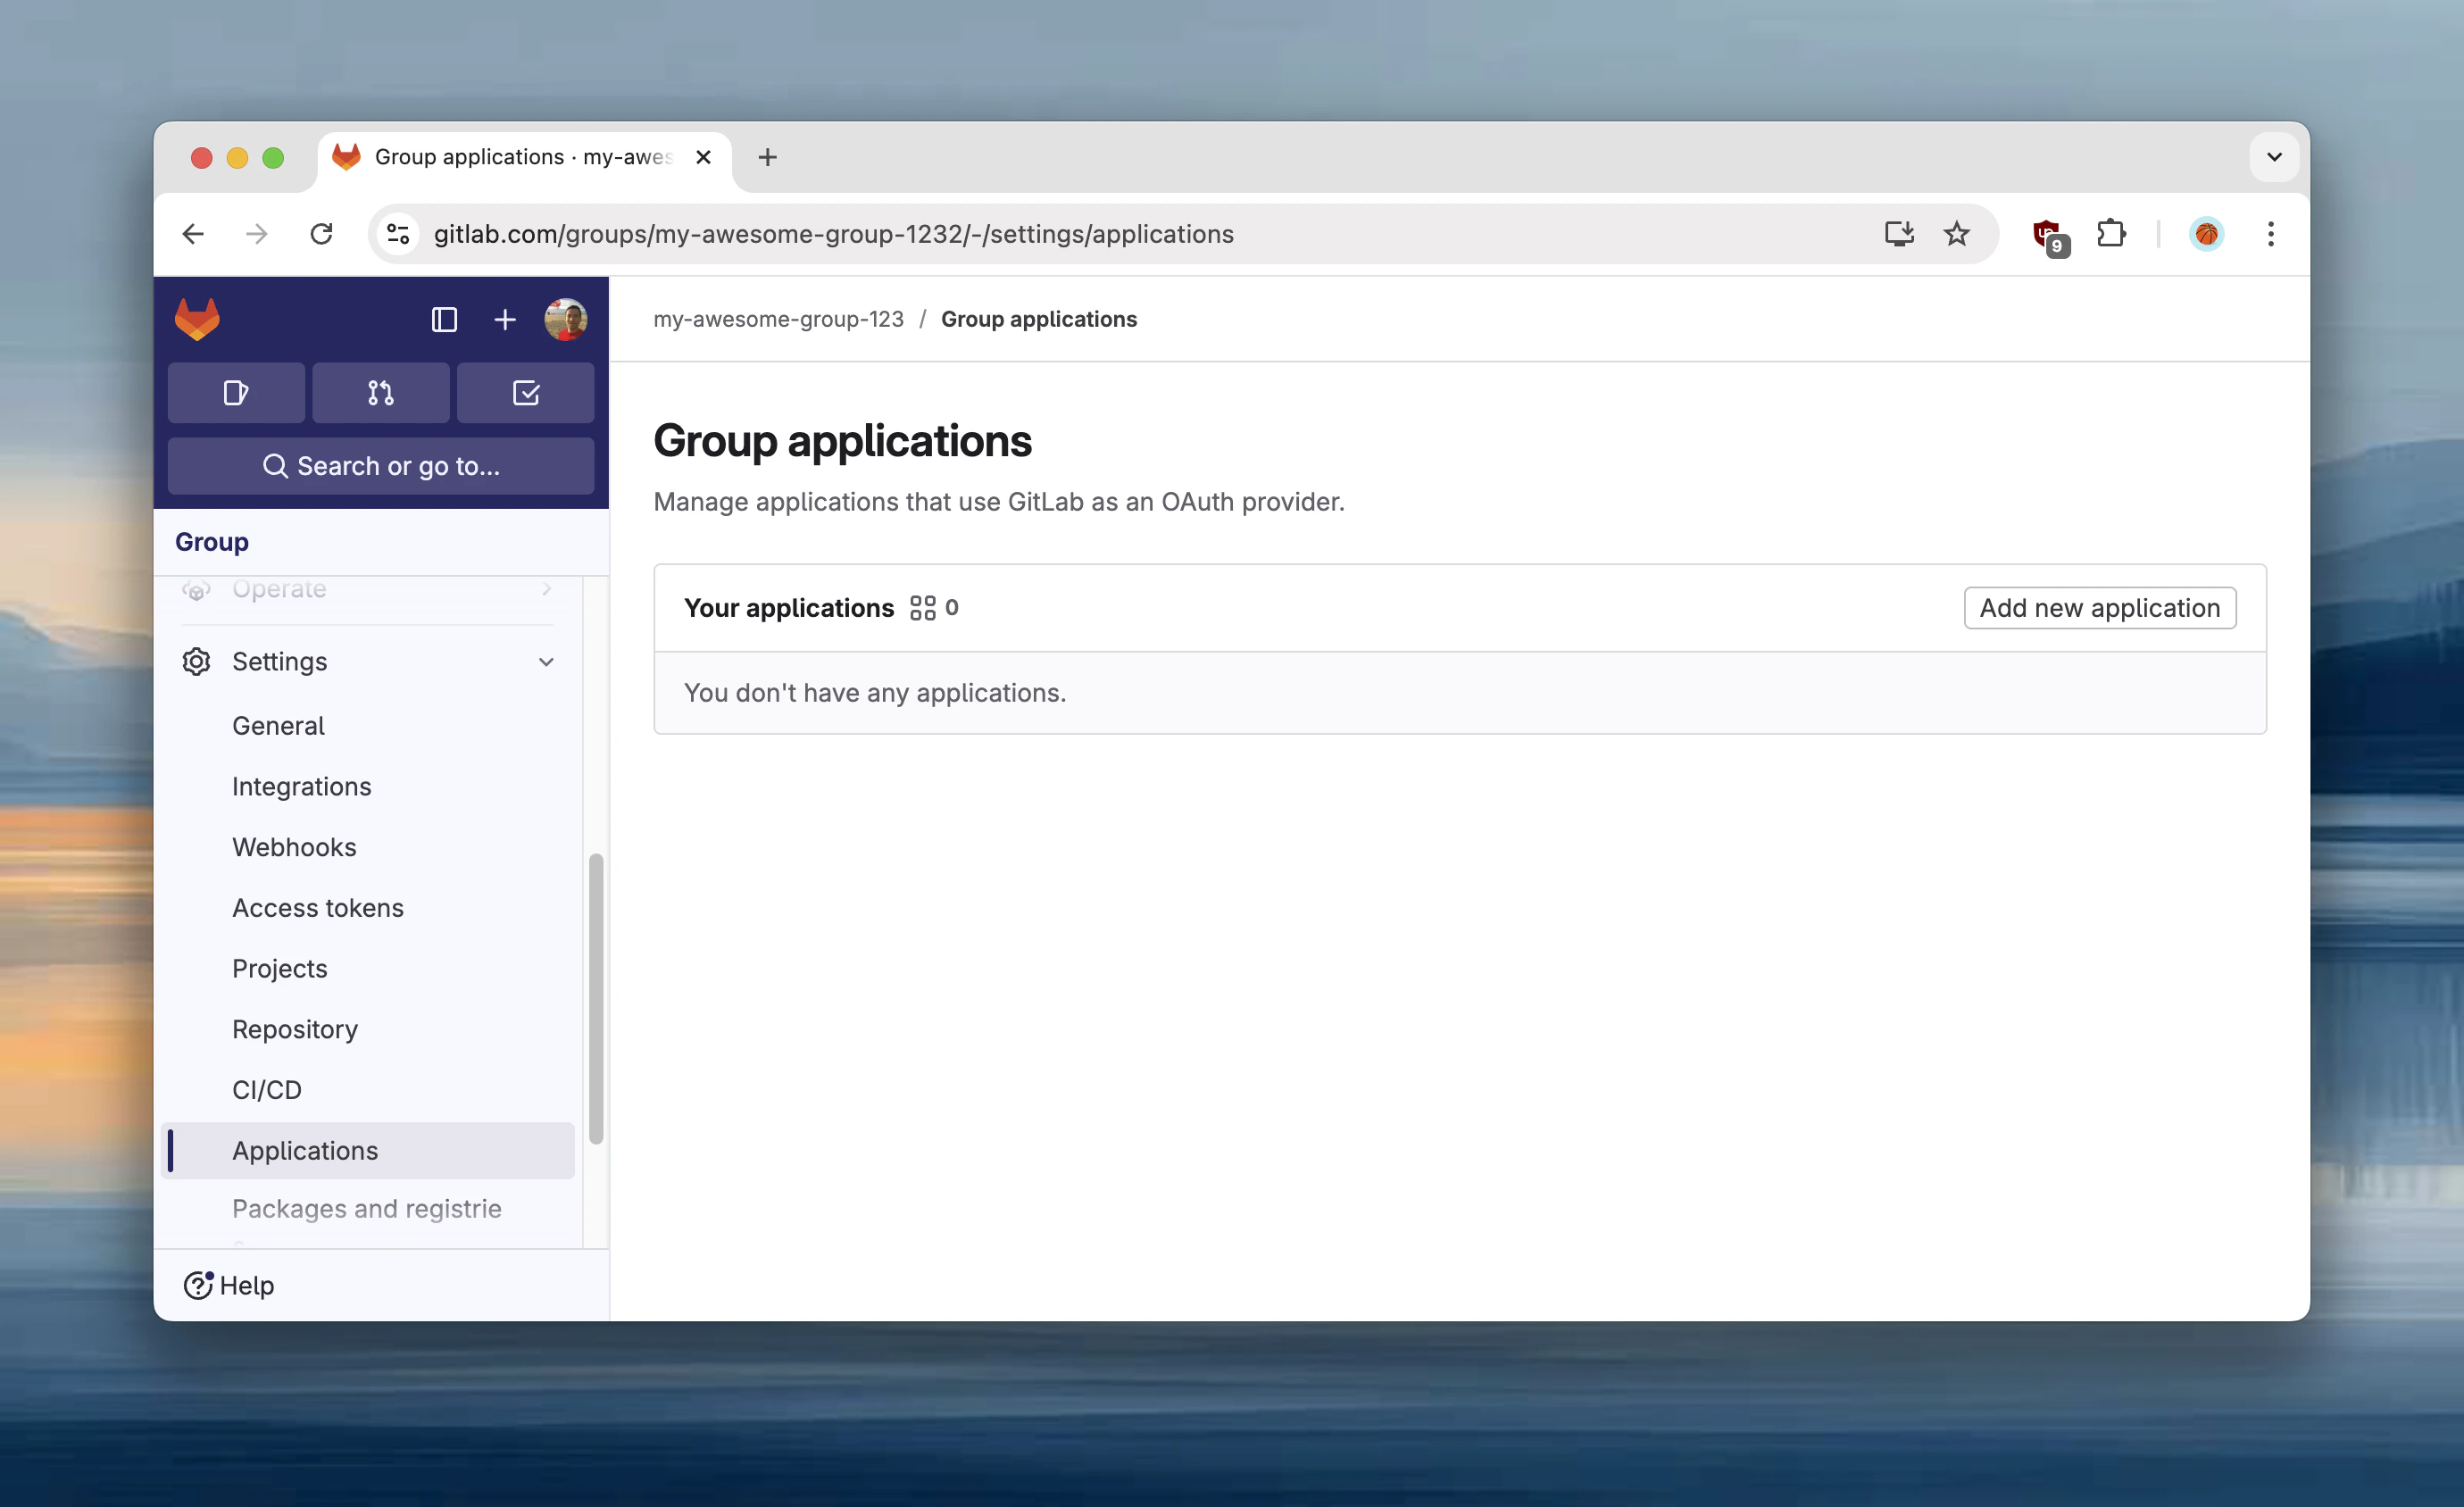Click the Help question mark icon

coord(198,1285)
